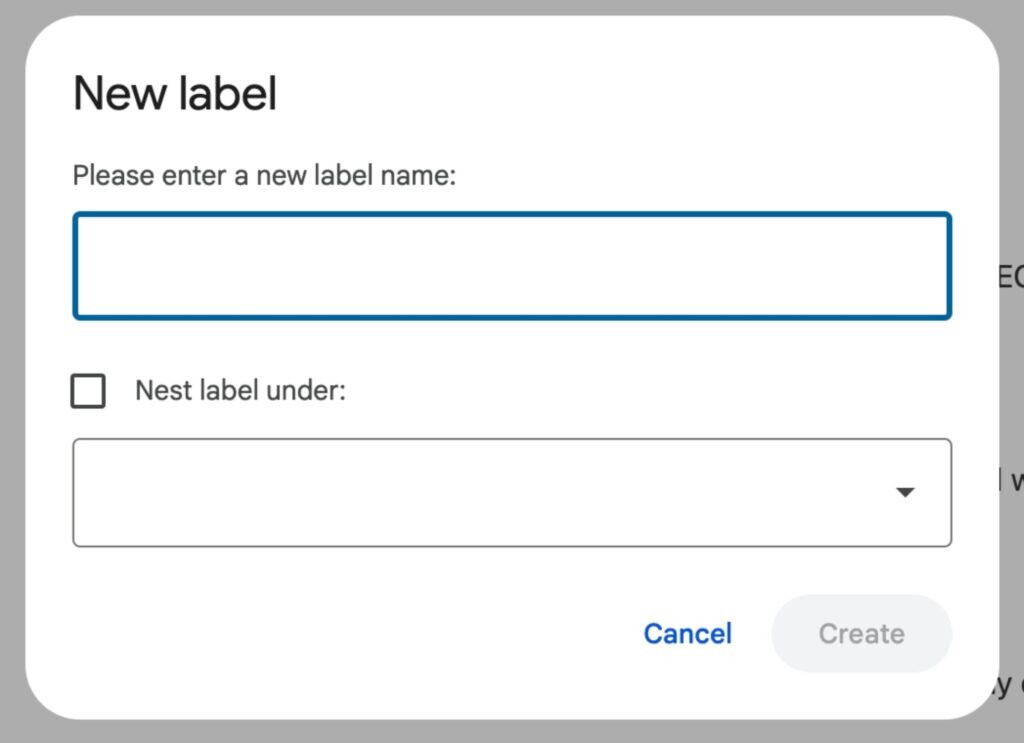This screenshot has width=1024, height=743.
Task: Click the greyed-out Create pill button
Action: pyautogui.click(x=861, y=634)
